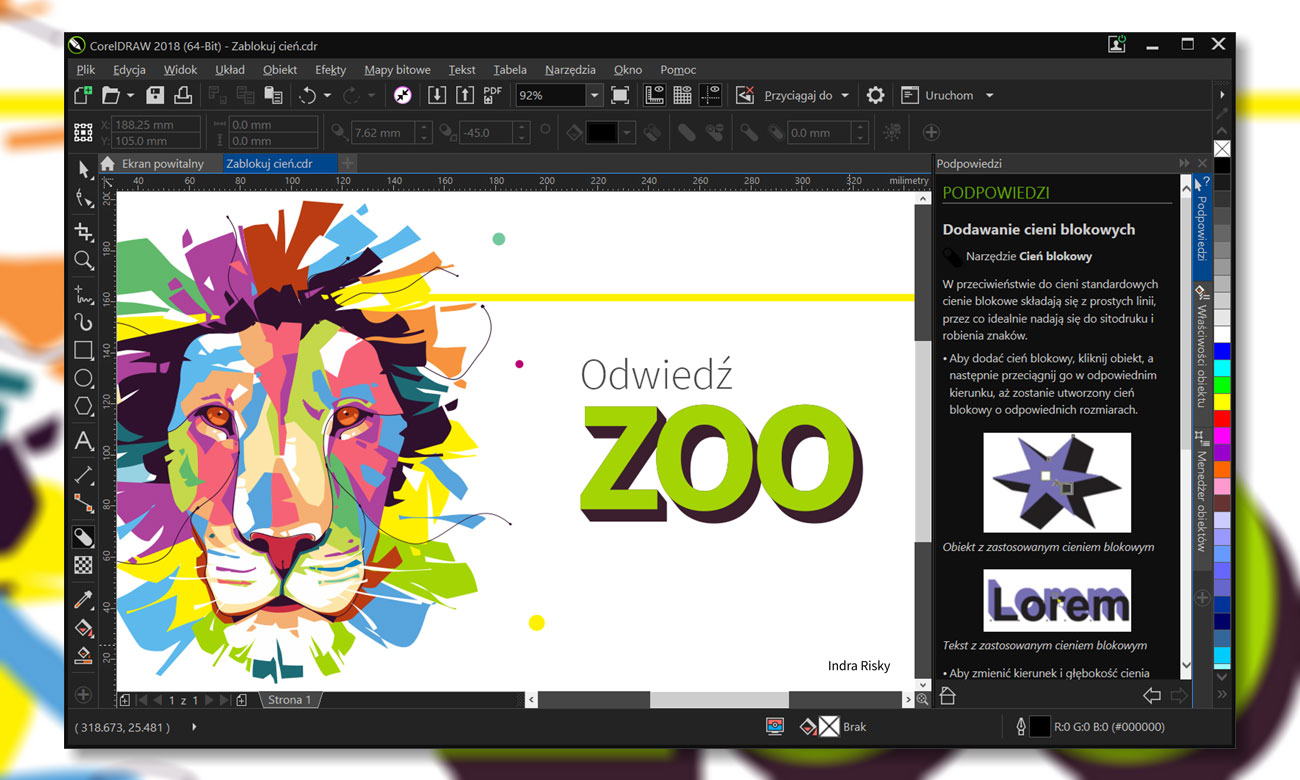Click the Import icon
This screenshot has width=1300, height=780.
[x=437, y=95]
